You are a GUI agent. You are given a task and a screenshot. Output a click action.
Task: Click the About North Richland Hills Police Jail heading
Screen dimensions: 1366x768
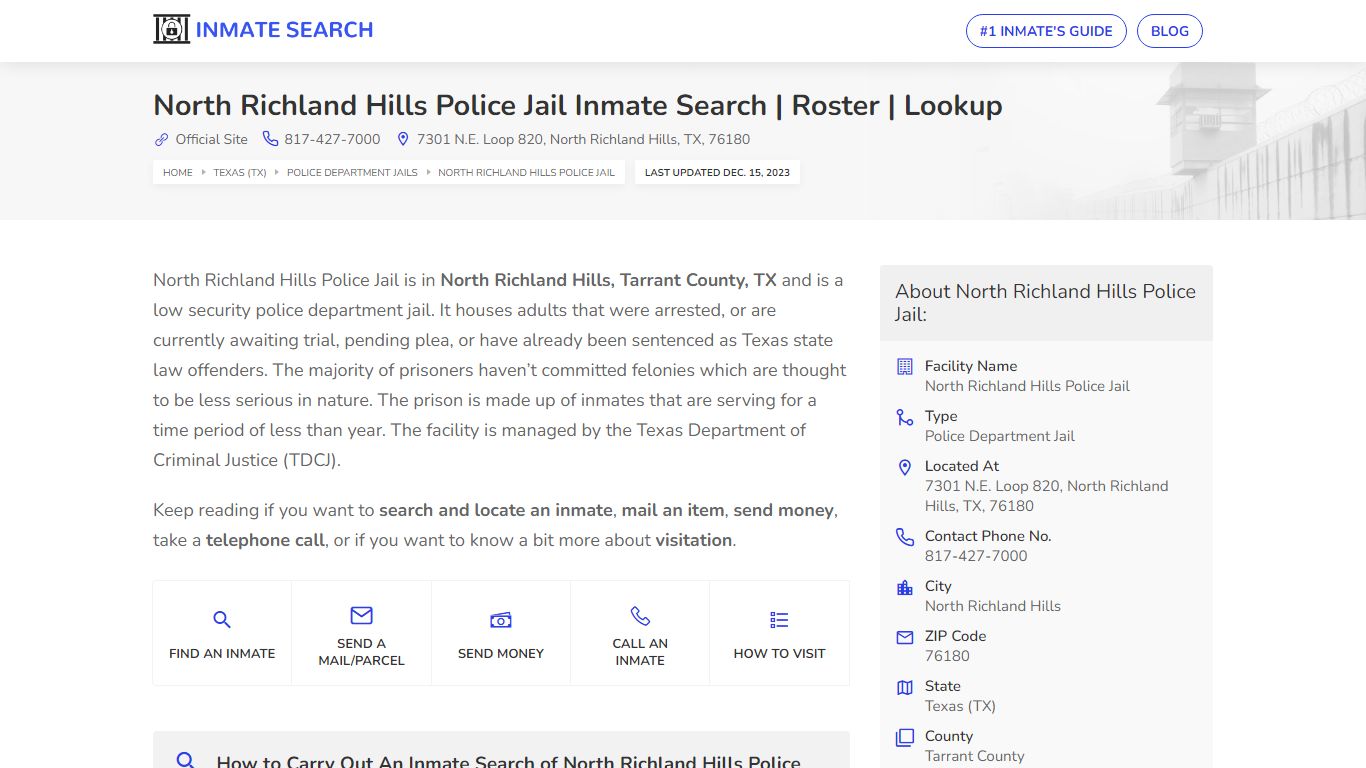coord(1046,302)
